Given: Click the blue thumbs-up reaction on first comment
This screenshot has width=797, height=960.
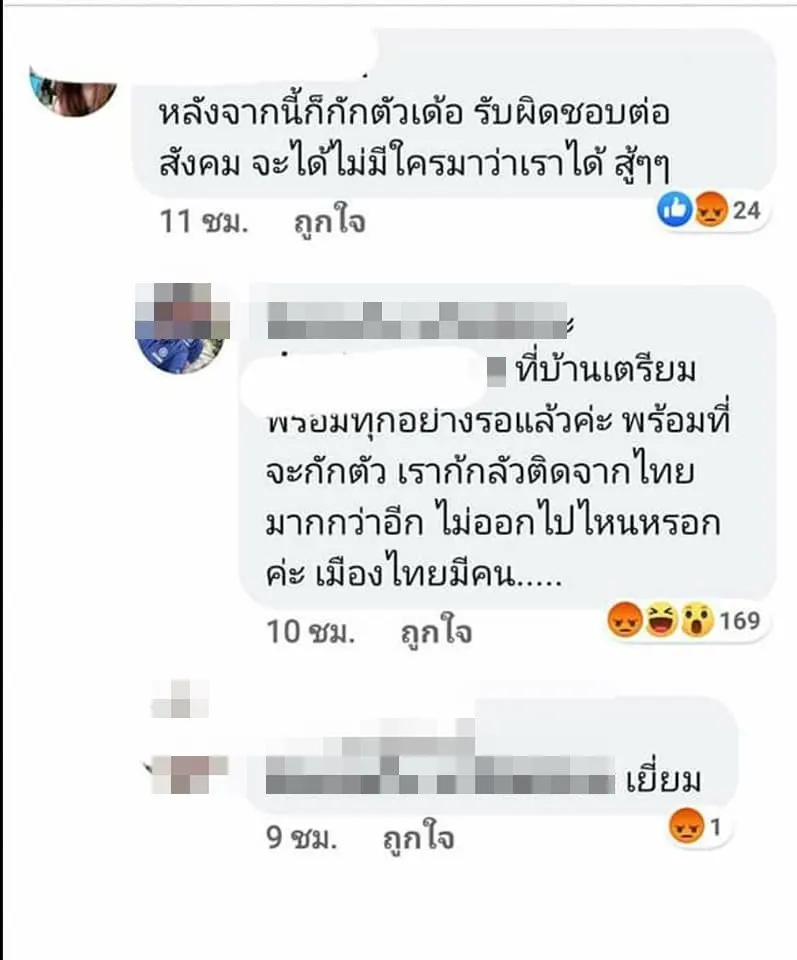Looking at the screenshot, I should [675, 210].
